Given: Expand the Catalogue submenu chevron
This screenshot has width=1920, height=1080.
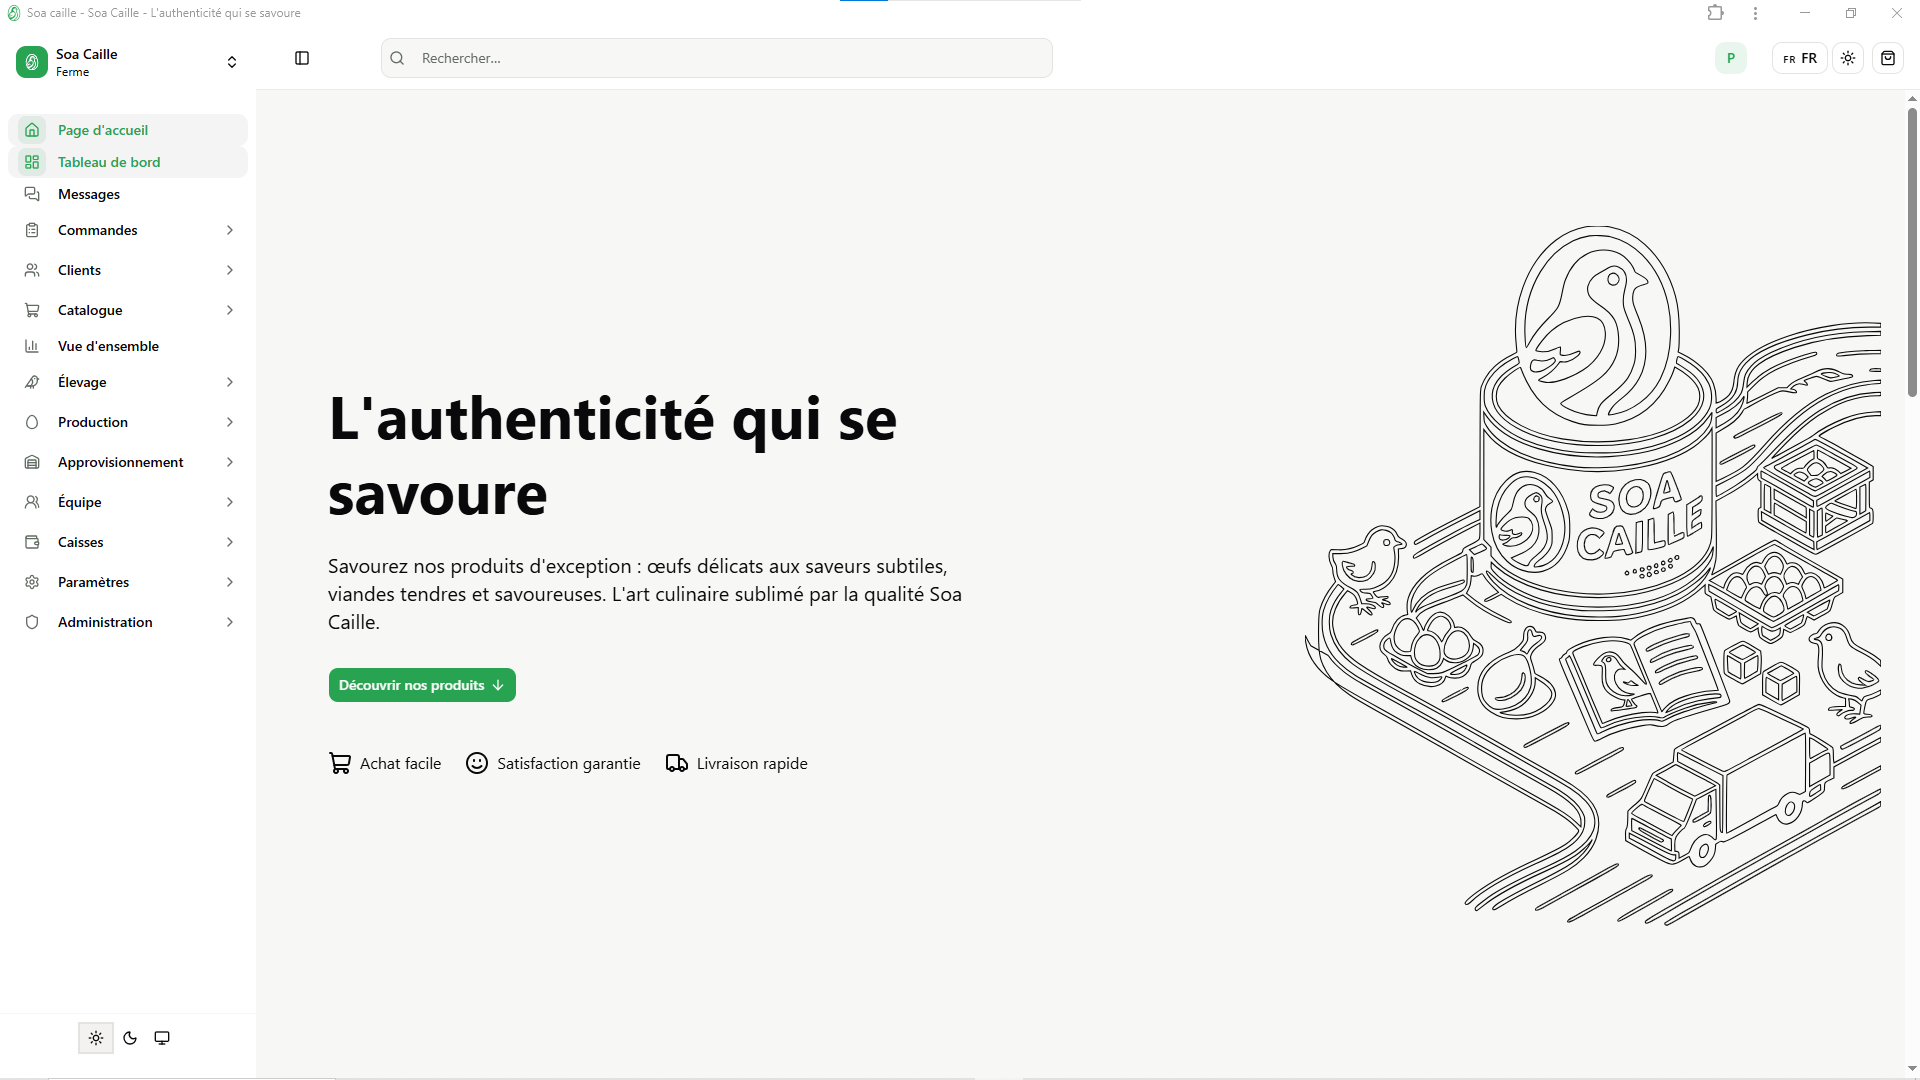Looking at the screenshot, I should [230, 310].
